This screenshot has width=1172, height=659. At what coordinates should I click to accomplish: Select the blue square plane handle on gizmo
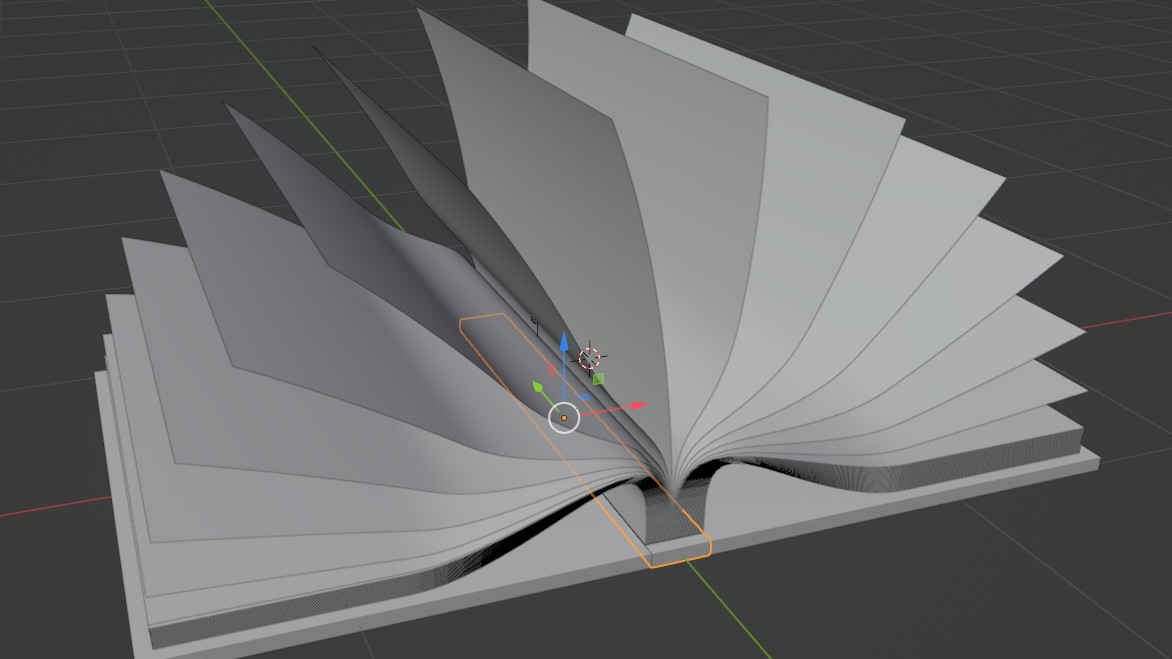click(585, 399)
